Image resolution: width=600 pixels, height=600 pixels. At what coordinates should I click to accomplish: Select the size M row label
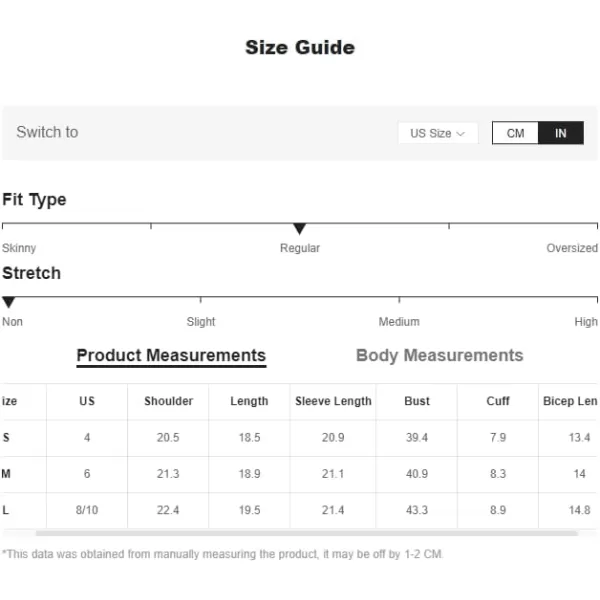[6, 474]
